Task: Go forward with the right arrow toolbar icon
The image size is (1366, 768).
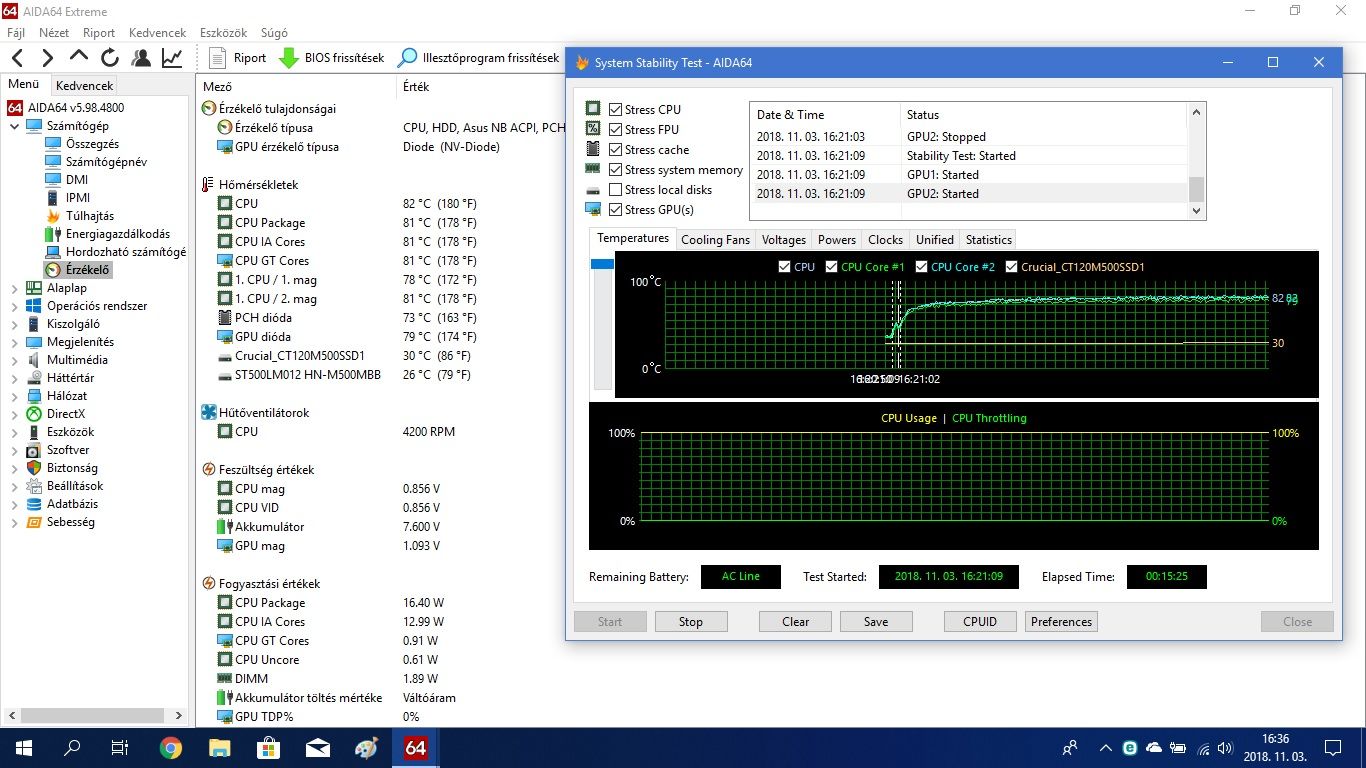Action: pos(47,58)
